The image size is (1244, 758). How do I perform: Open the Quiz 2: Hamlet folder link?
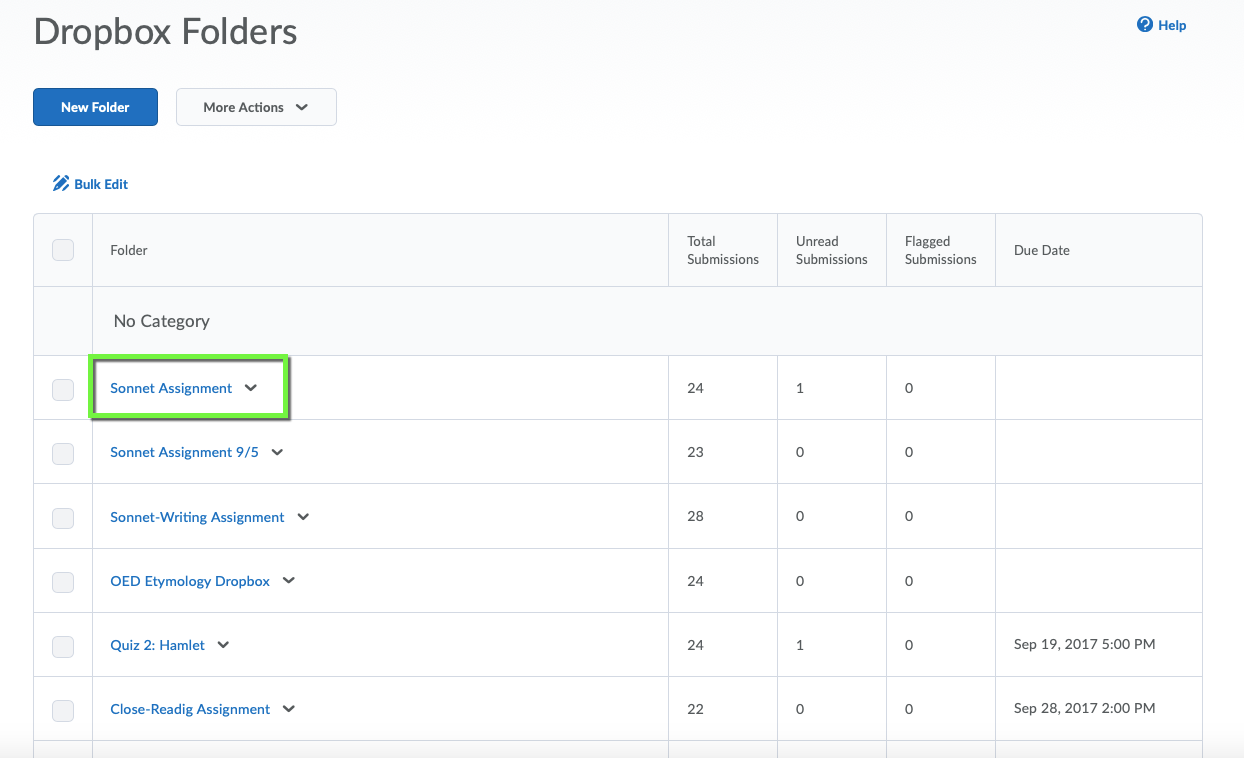pyautogui.click(x=157, y=645)
